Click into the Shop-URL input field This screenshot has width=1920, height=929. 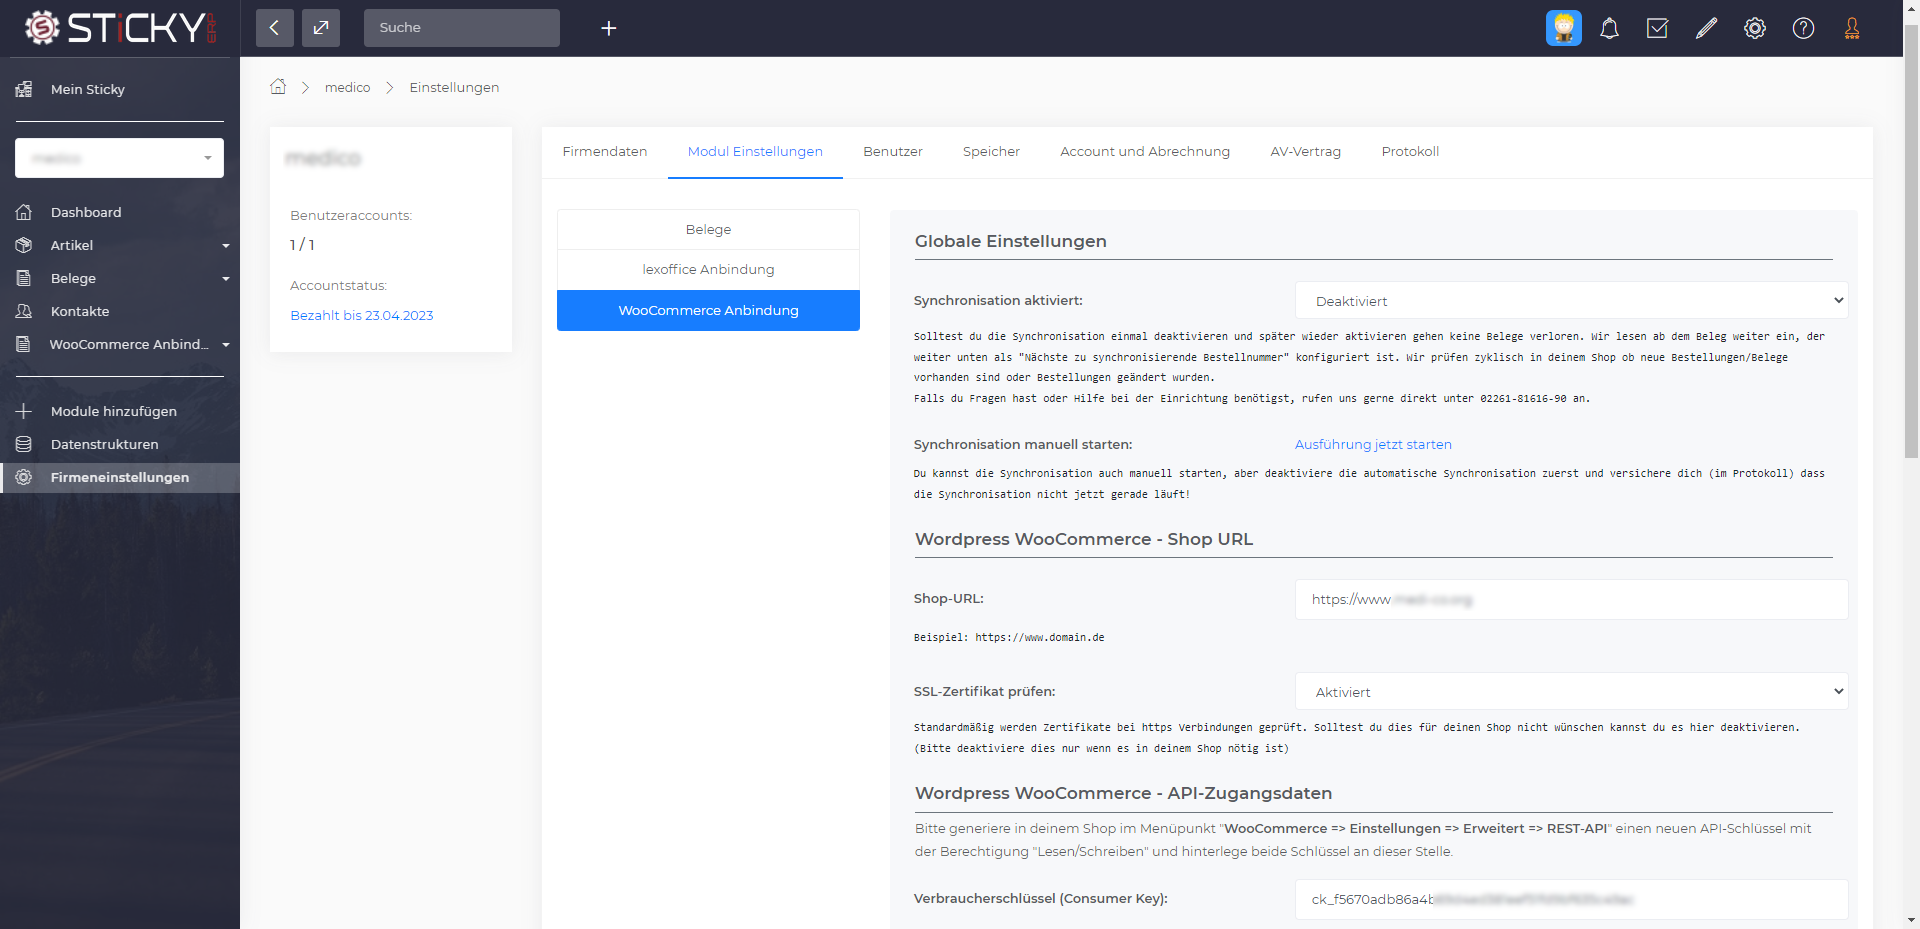pyautogui.click(x=1571, y=600)
